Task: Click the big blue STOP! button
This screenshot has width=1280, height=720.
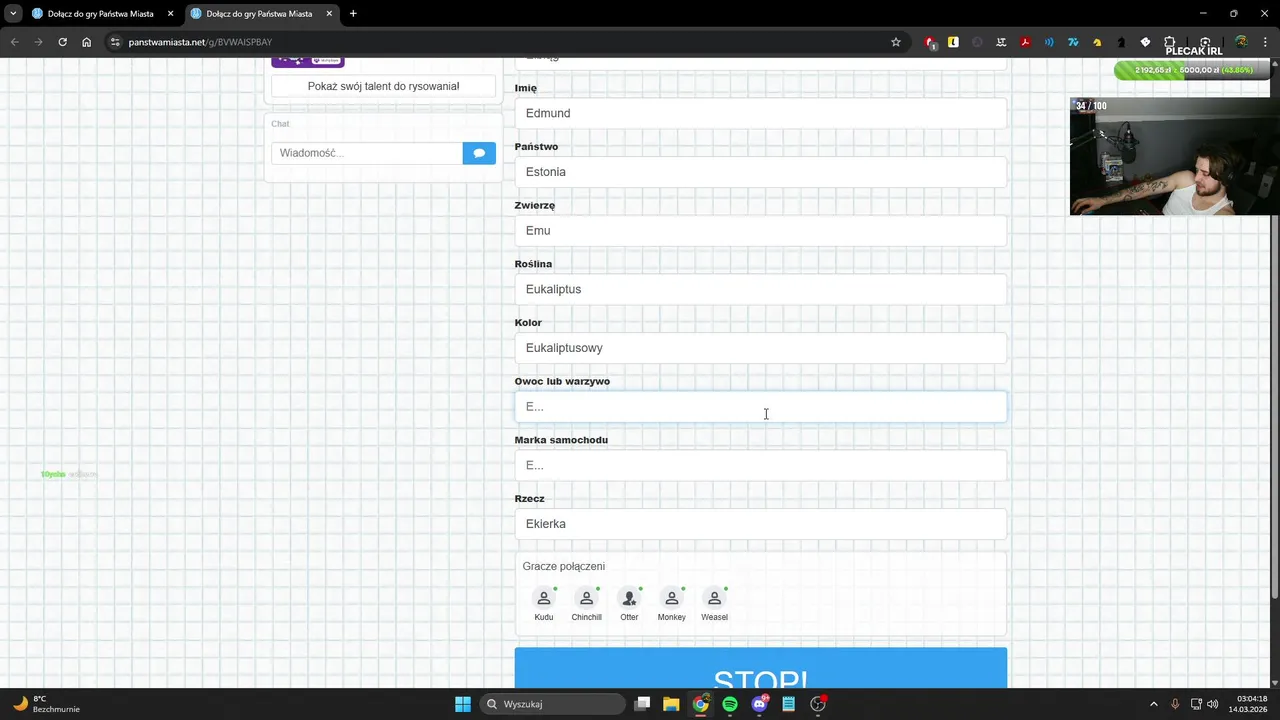Action: pyautogui.click(x=761, y=668)
